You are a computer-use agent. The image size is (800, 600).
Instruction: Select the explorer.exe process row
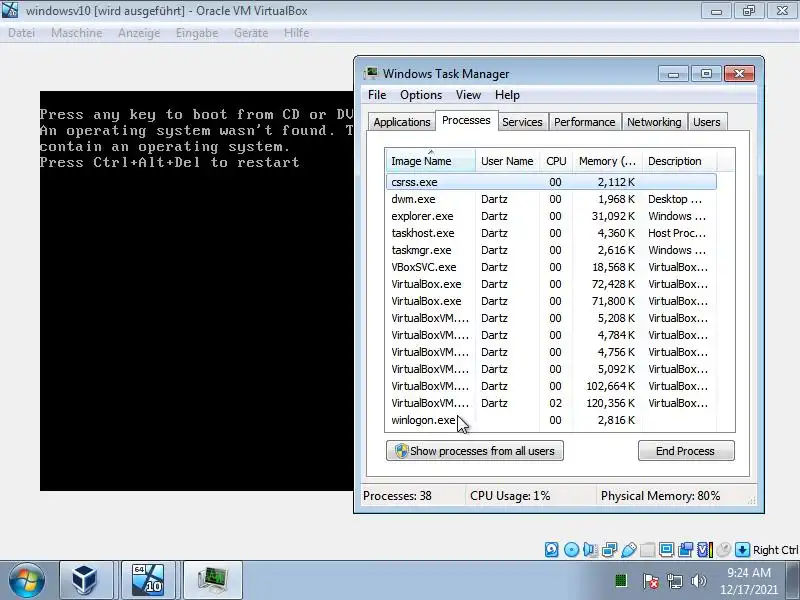point(551,216)
